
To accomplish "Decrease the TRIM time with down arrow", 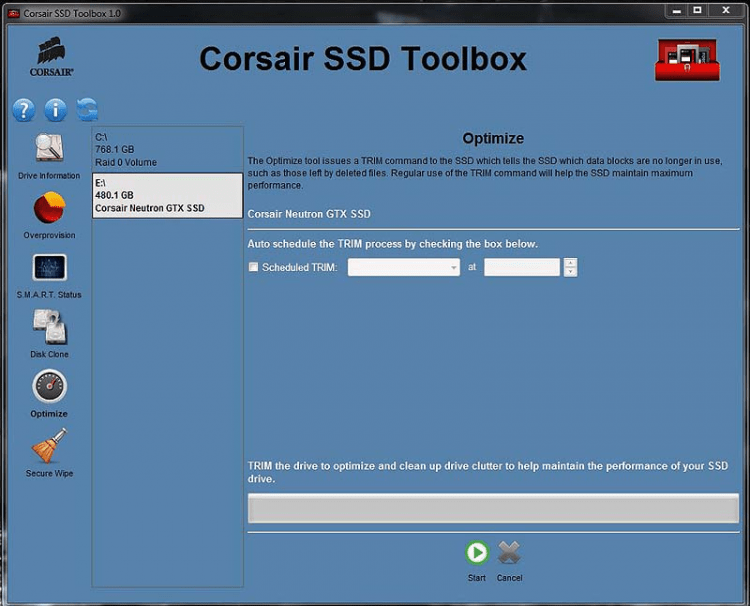I will [x=570, y=272].
